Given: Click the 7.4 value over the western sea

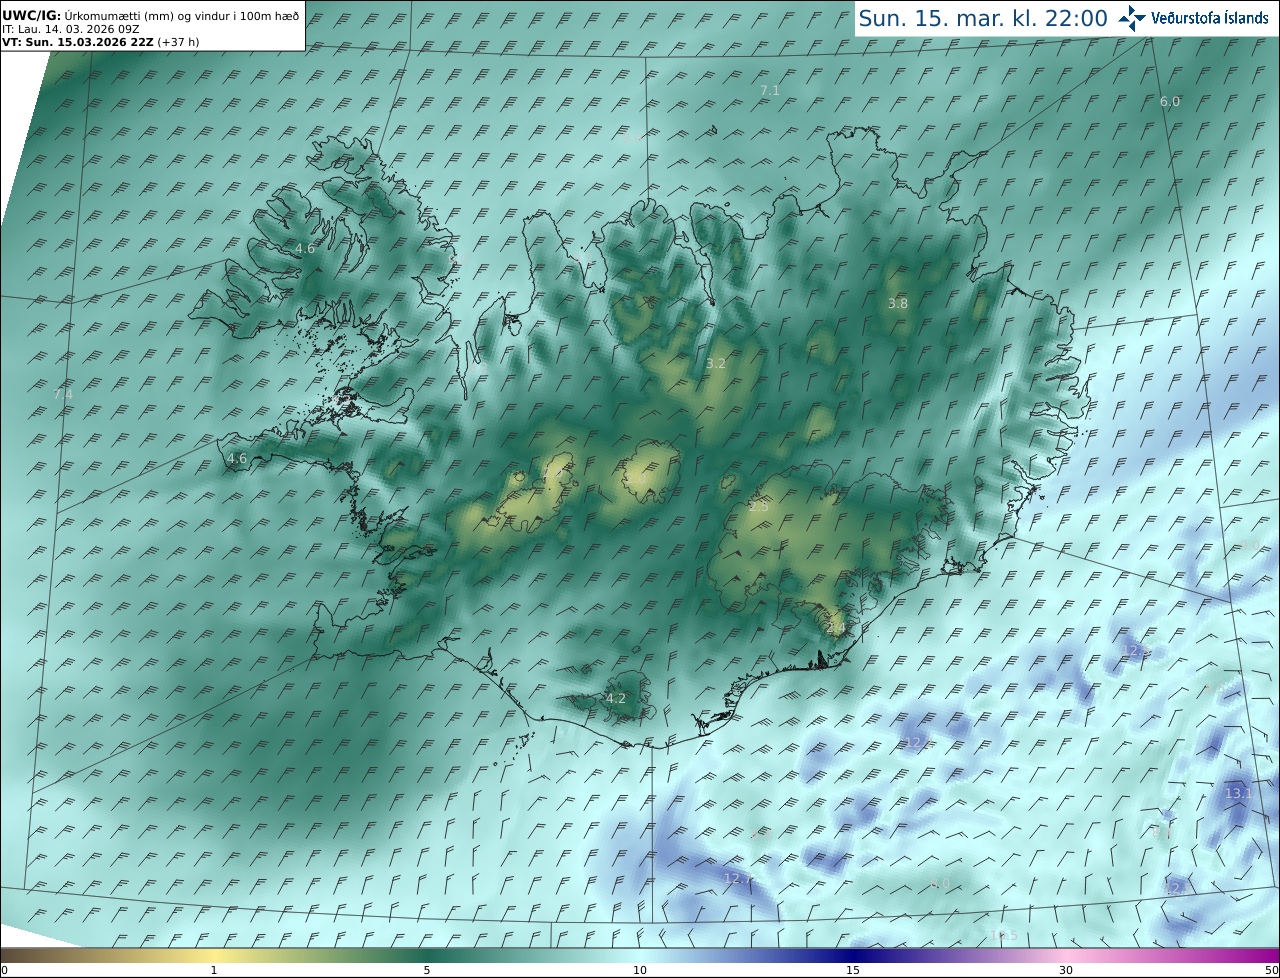Looking at the screenshot, I should point(62,394).
